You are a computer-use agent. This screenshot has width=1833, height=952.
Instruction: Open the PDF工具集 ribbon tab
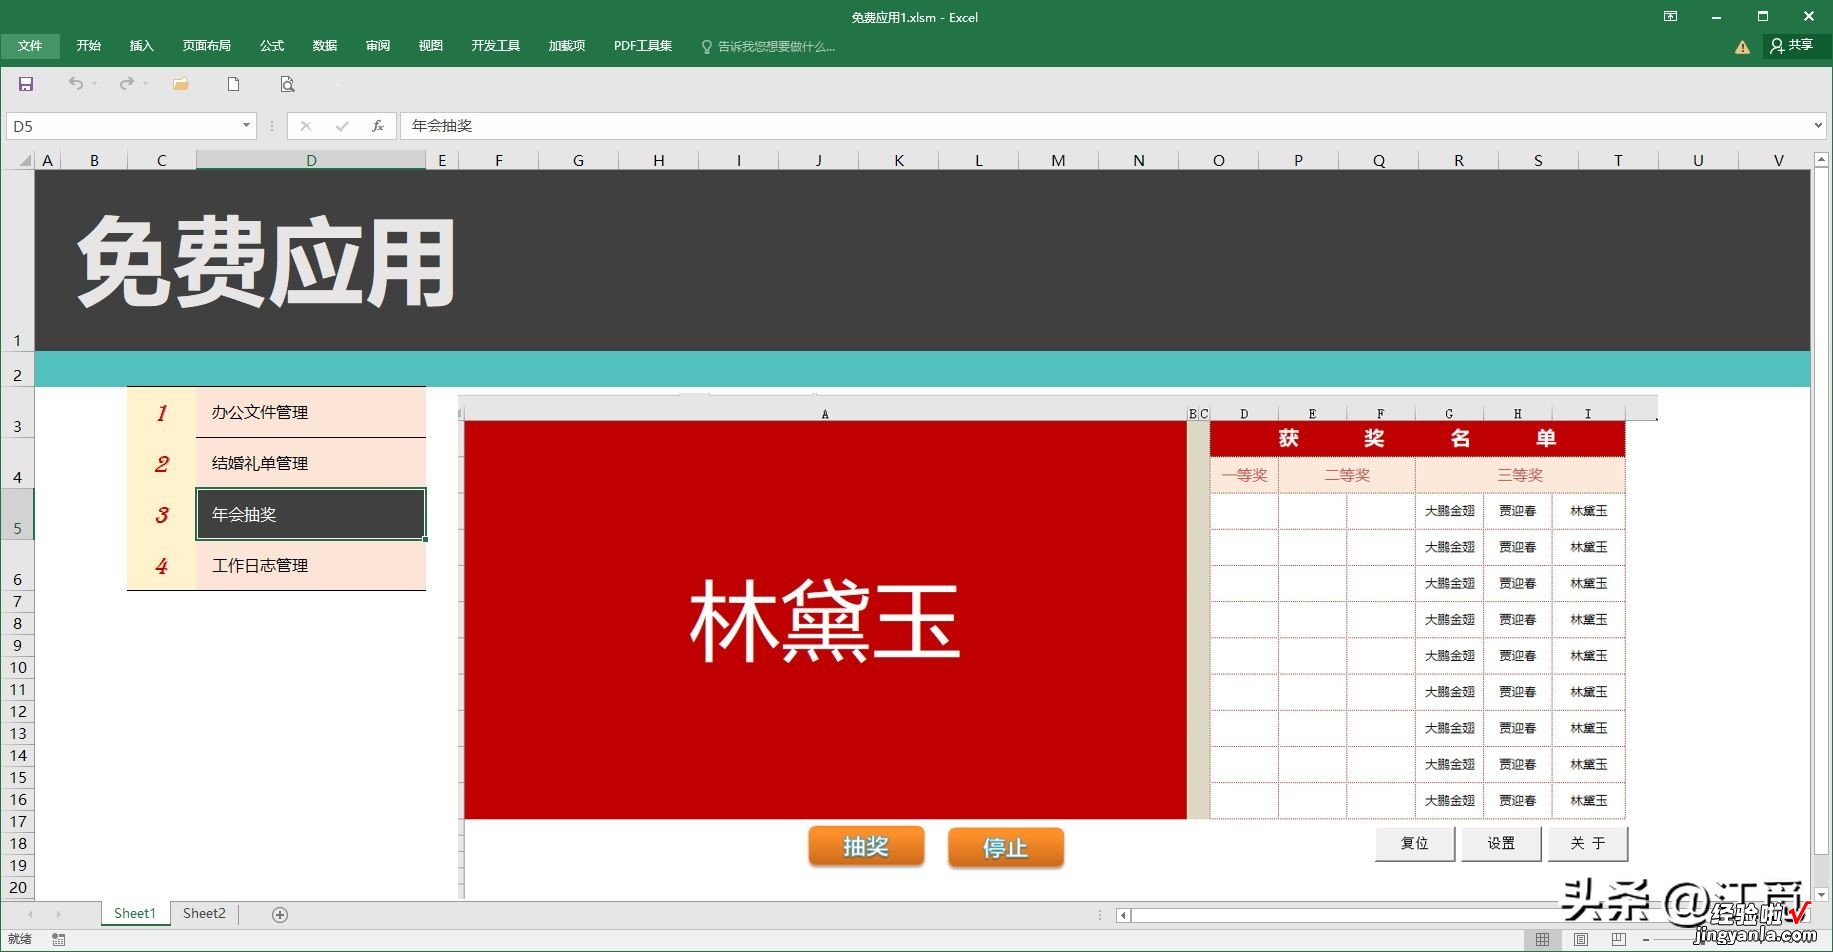(643, 46)
